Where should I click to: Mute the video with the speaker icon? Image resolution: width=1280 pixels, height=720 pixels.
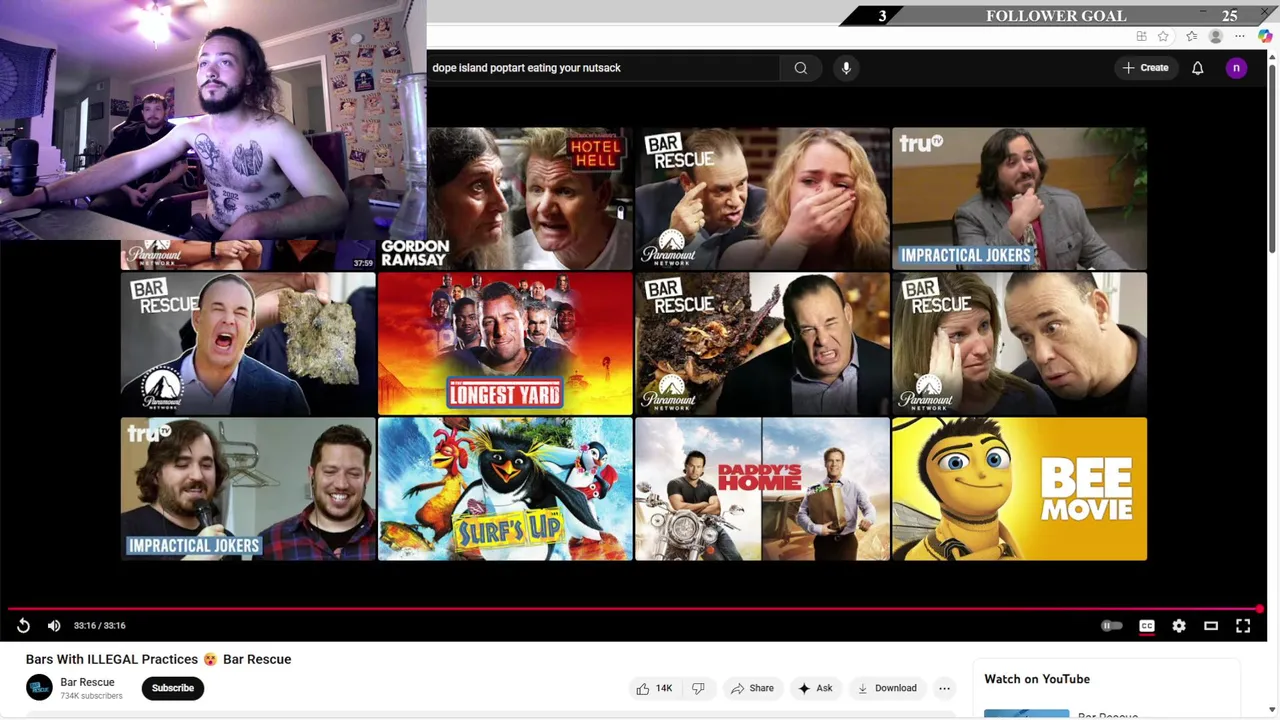point(54,626)
